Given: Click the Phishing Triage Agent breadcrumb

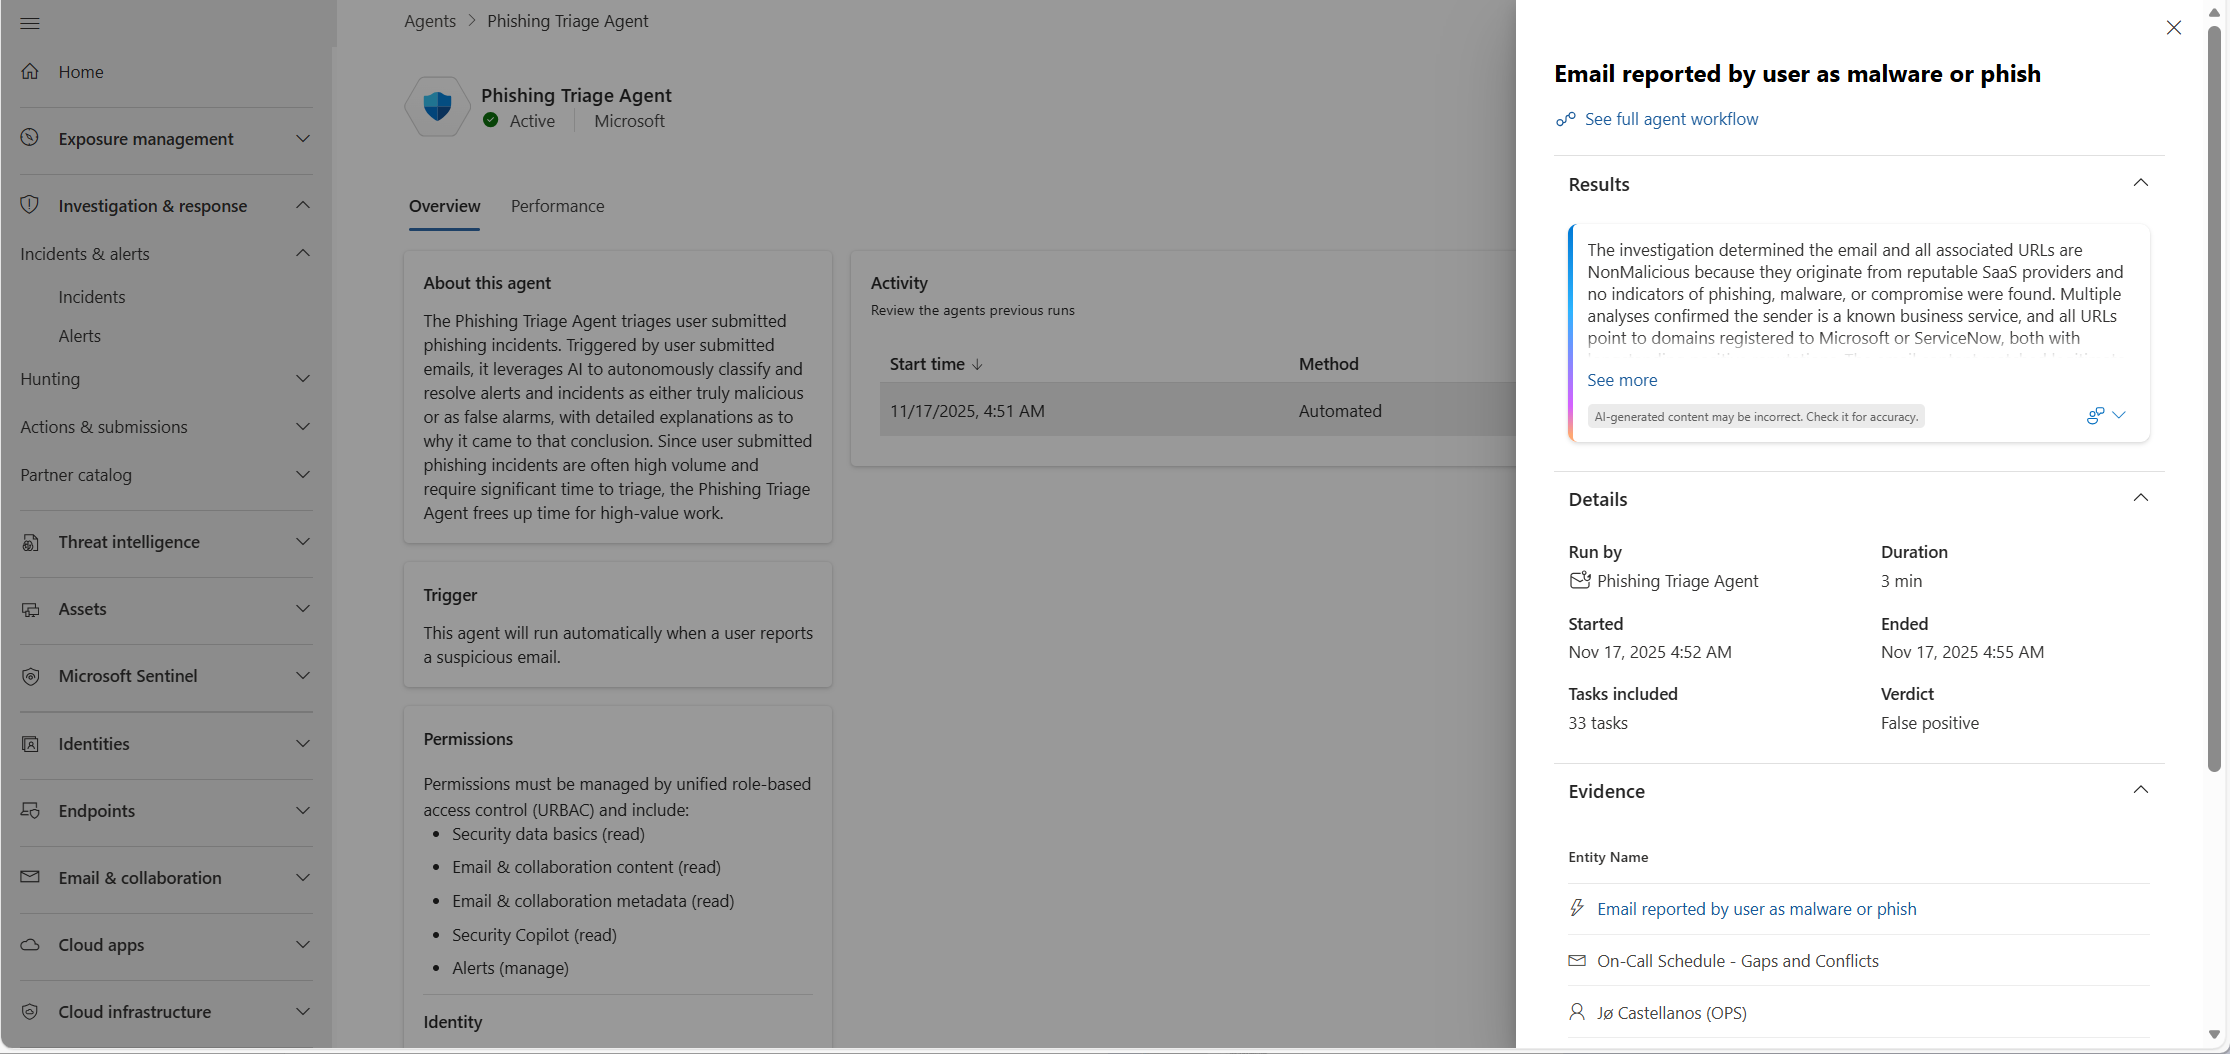Looking at the screenshot, I should (568, 21).
